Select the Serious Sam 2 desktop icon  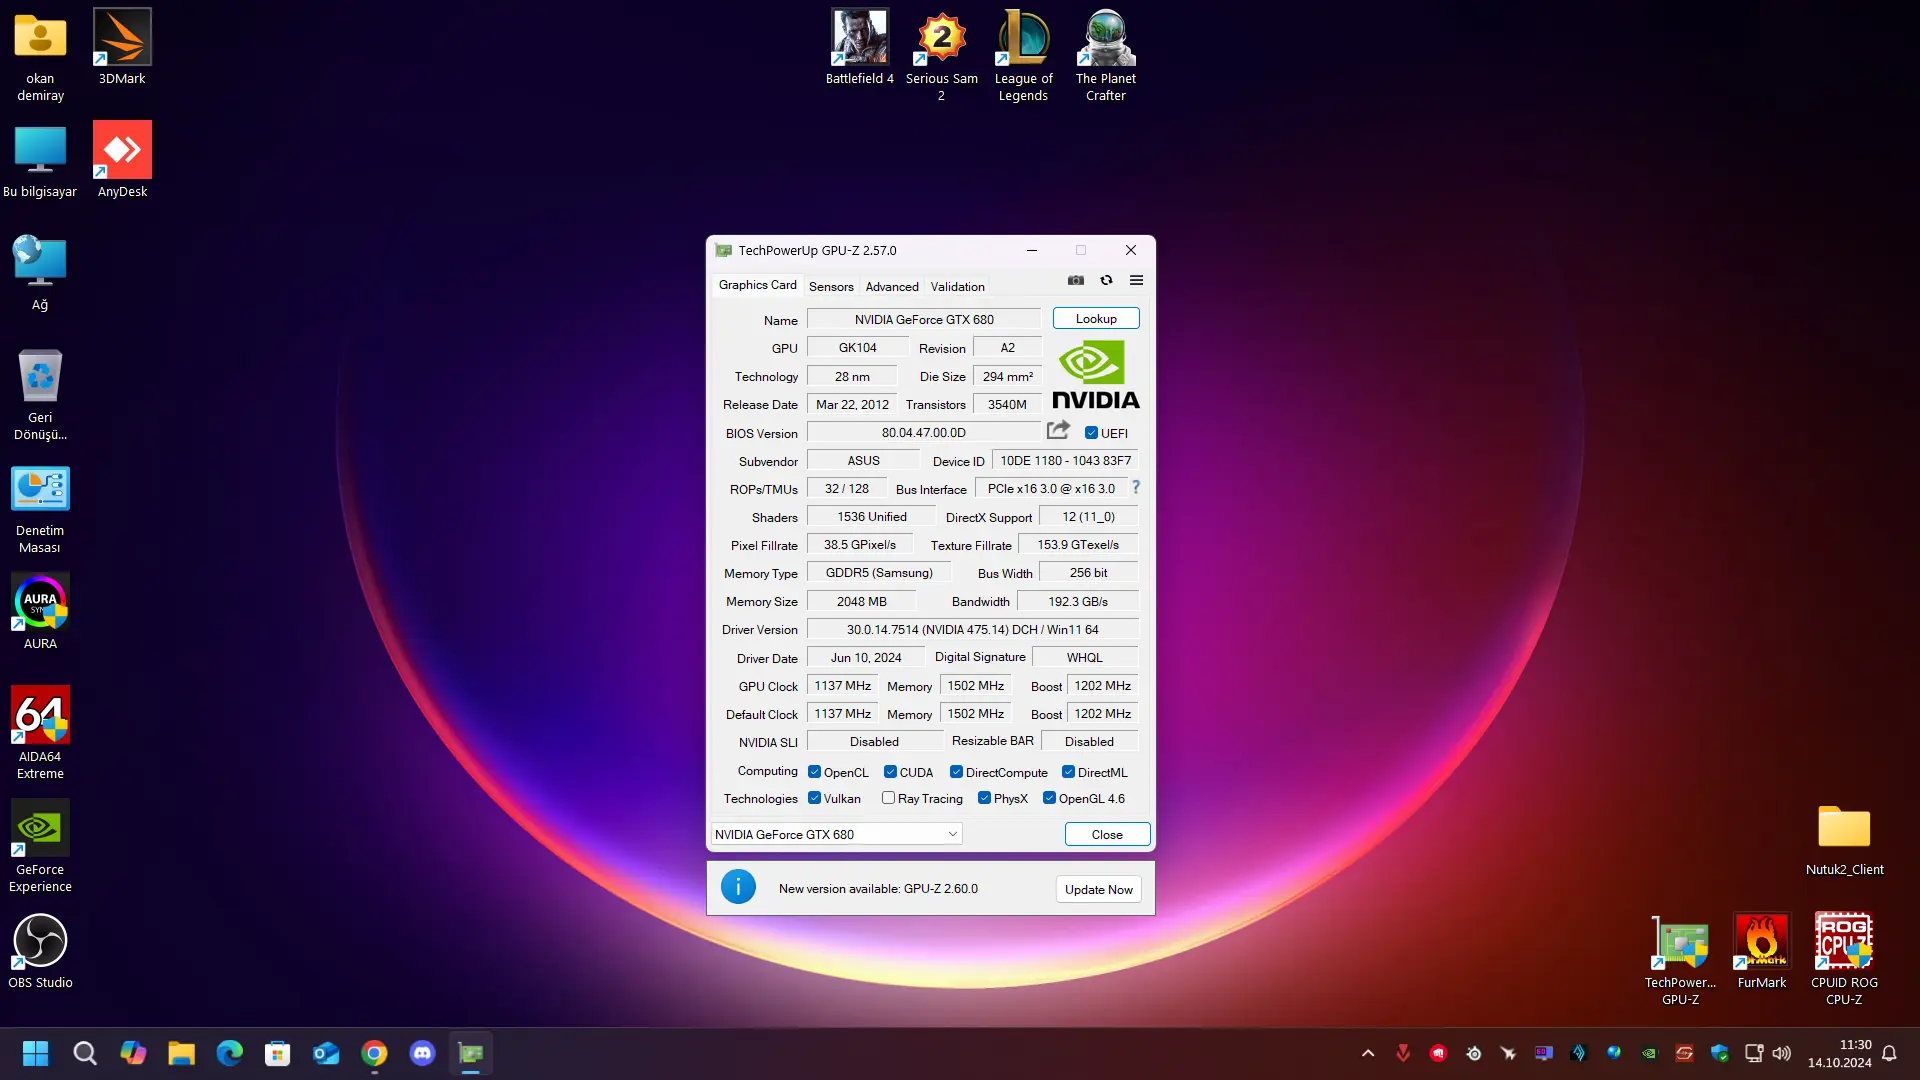[941, 55]
